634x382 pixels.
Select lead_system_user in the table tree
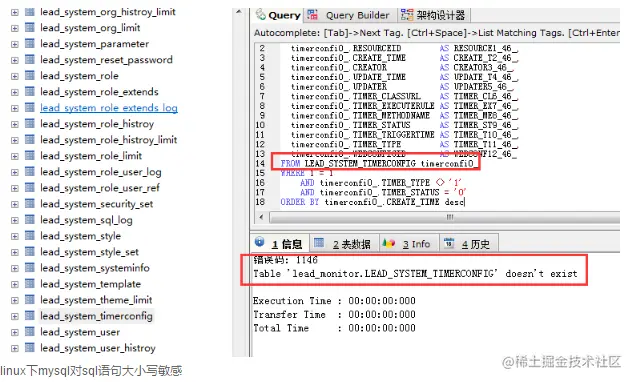click(x=80, y=332)
